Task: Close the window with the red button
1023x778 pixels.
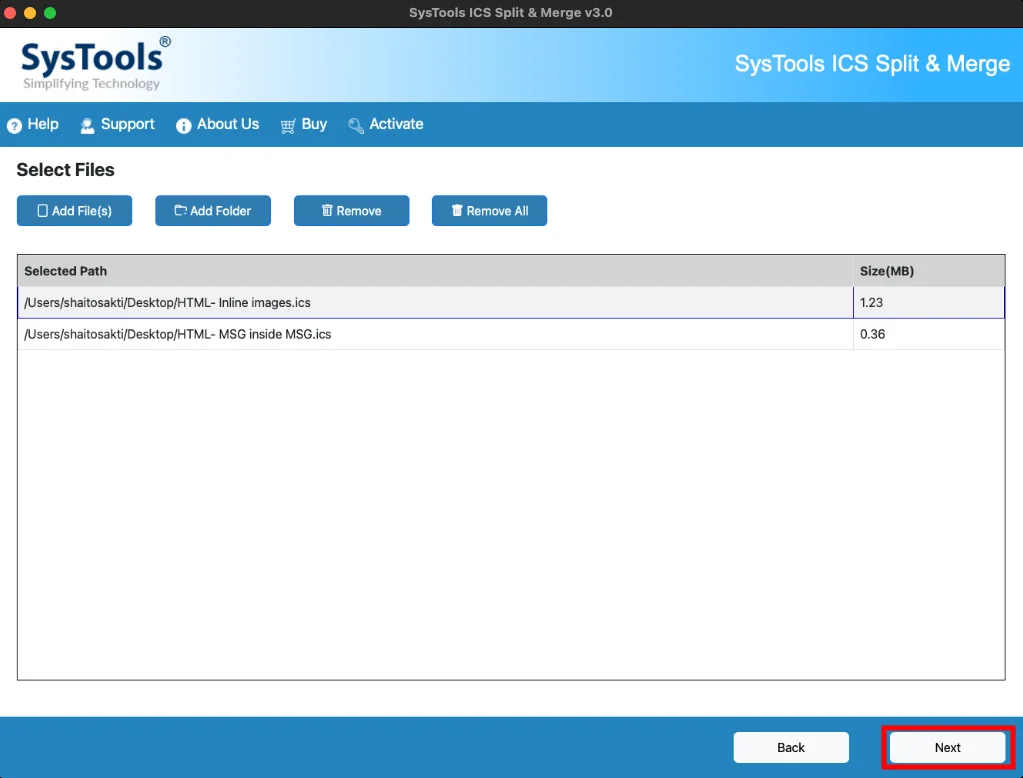Action: point(10,12)
